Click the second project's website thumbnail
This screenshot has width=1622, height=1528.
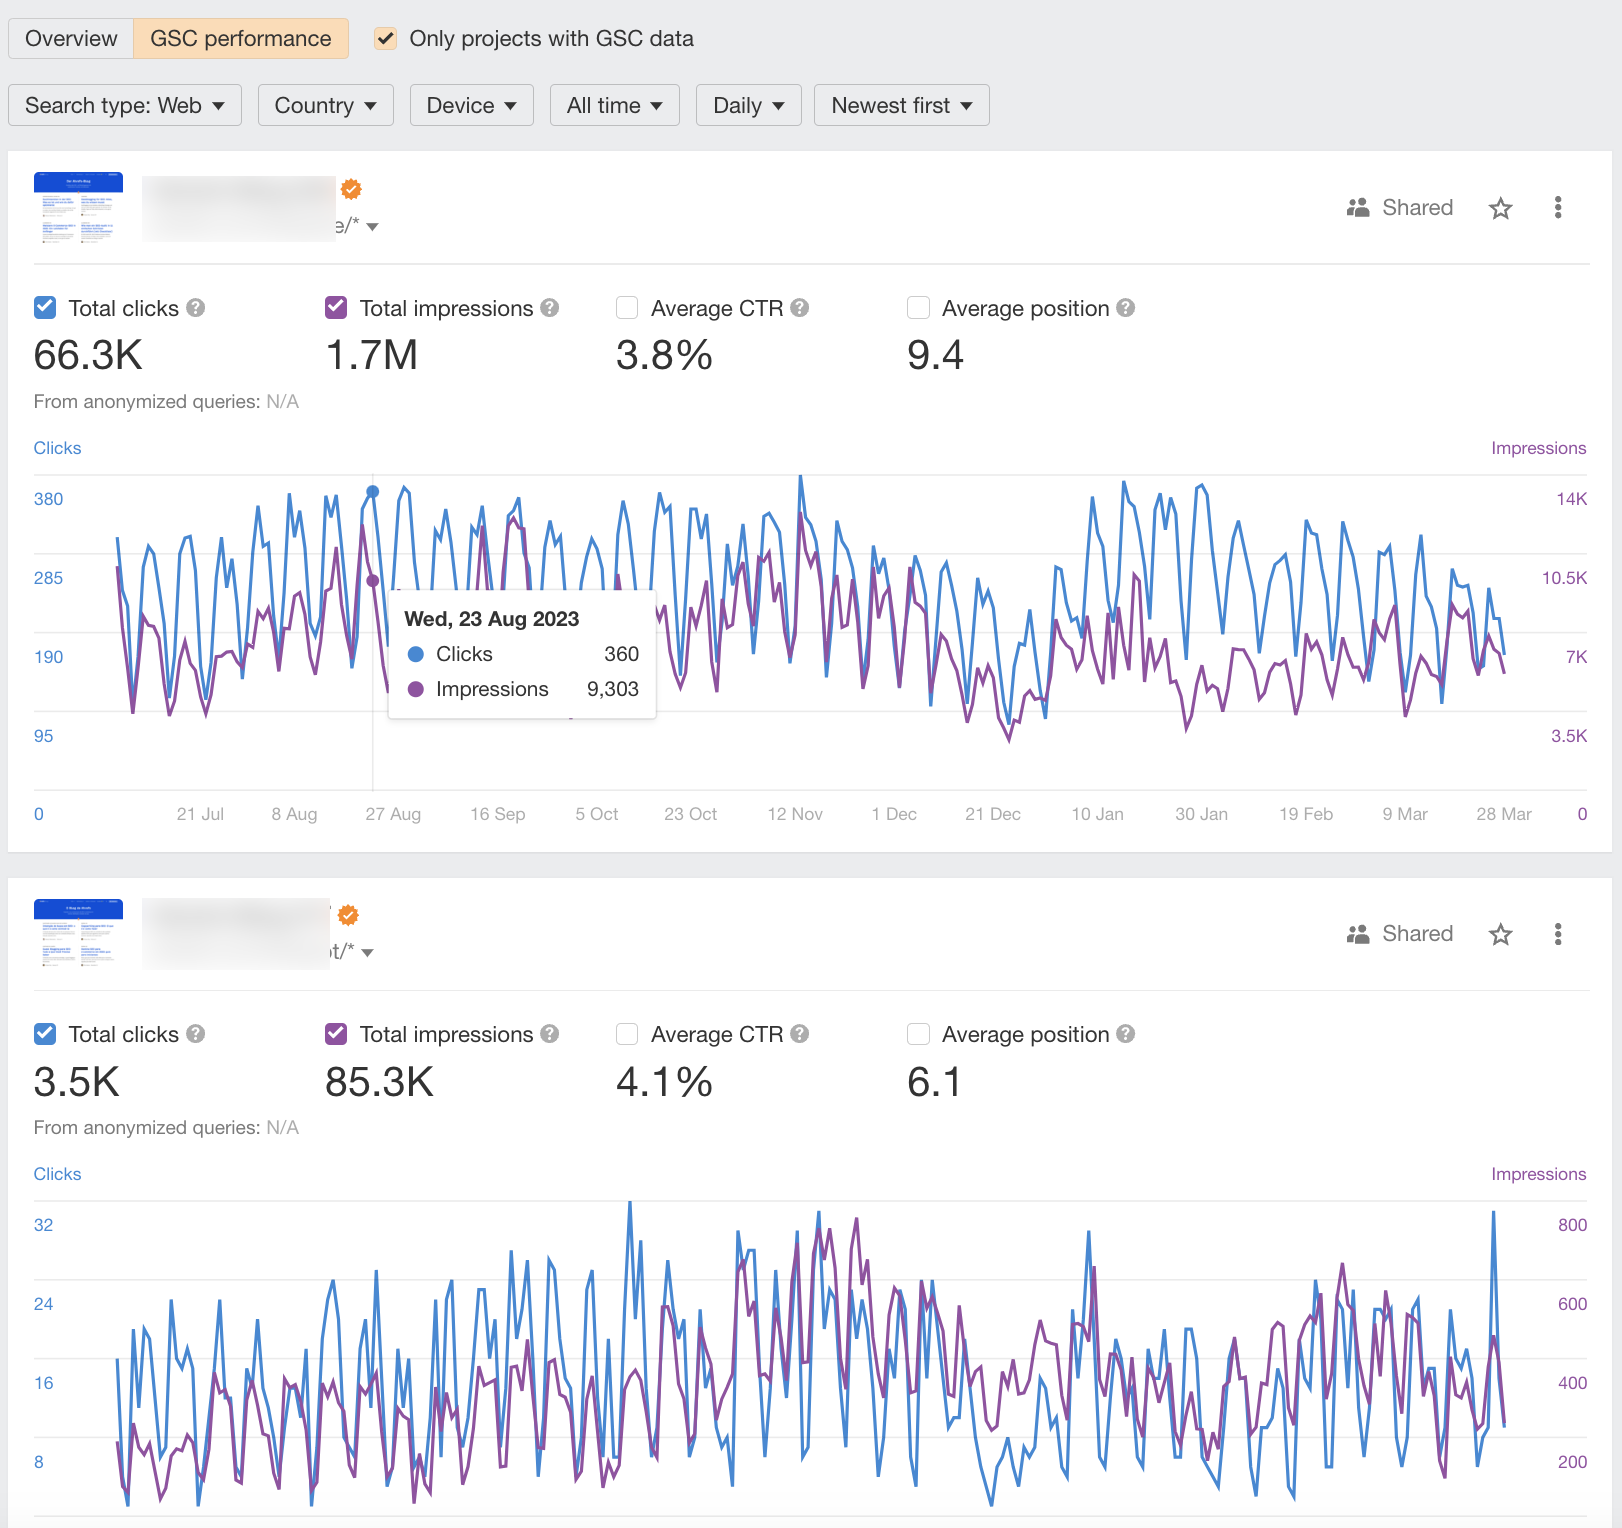[x=78, y=934]
